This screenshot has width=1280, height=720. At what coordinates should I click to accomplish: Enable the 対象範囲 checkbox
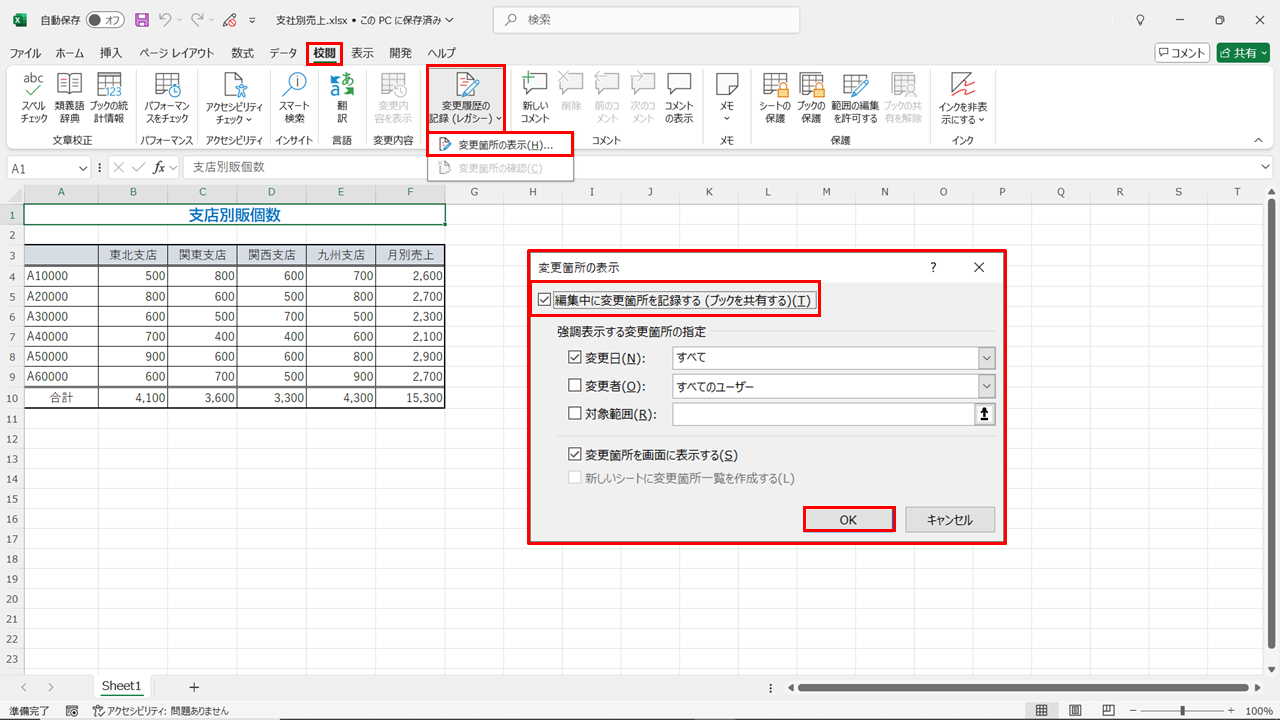pos(574,414)
